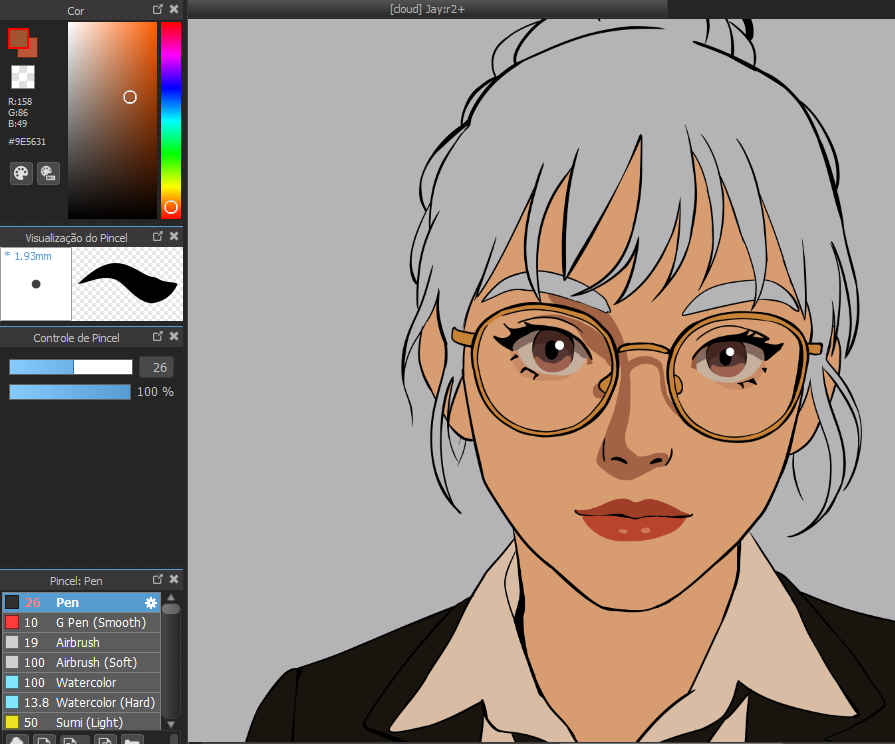Select the background color swatch
The height and width of the screenshot is (744, 895).
tap(33, 50)
